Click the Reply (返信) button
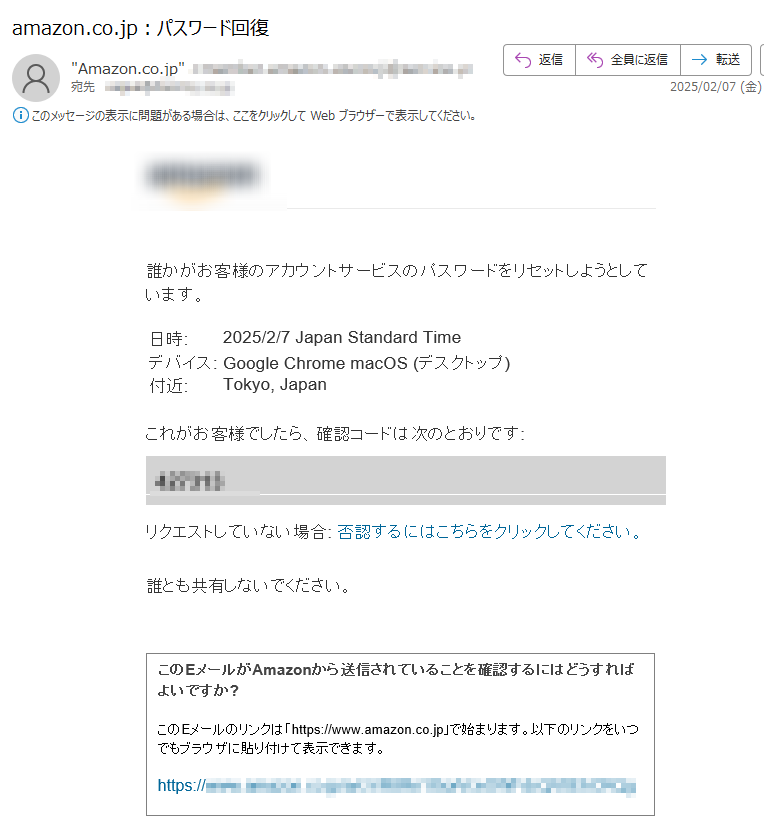Viewport: 764px width, 823px height. 539,60
